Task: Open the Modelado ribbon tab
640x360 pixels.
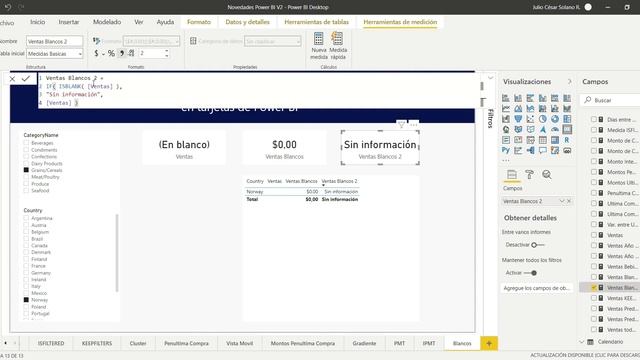Action: (x=107, y=22)
